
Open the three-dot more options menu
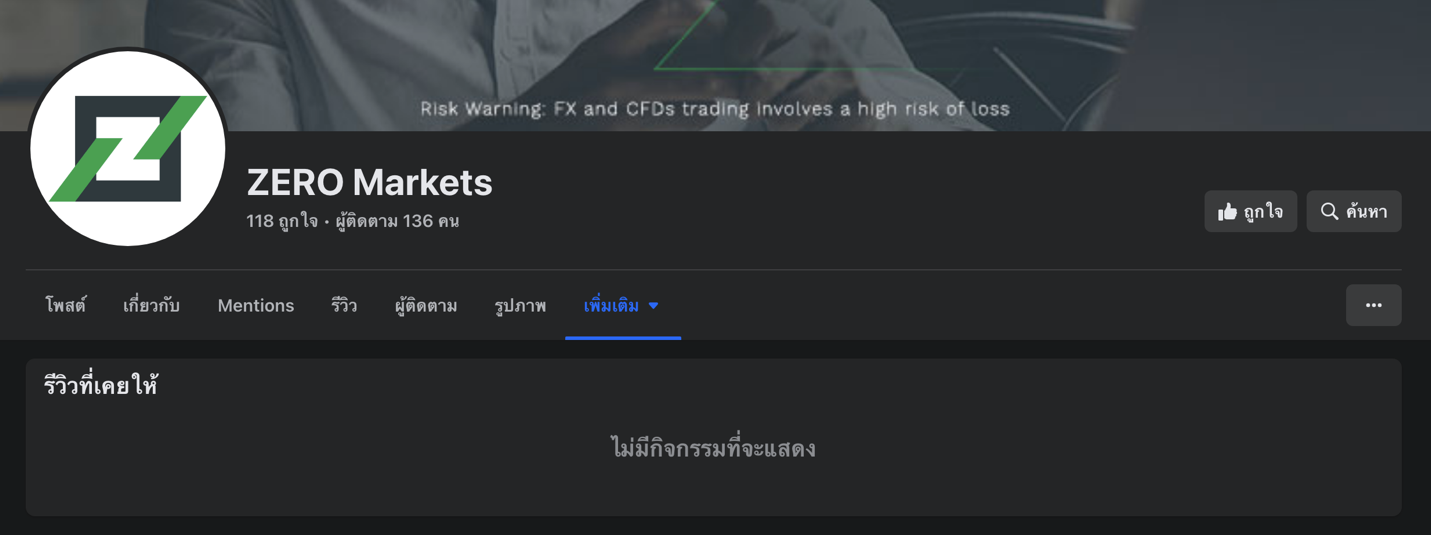[1374, 305]
